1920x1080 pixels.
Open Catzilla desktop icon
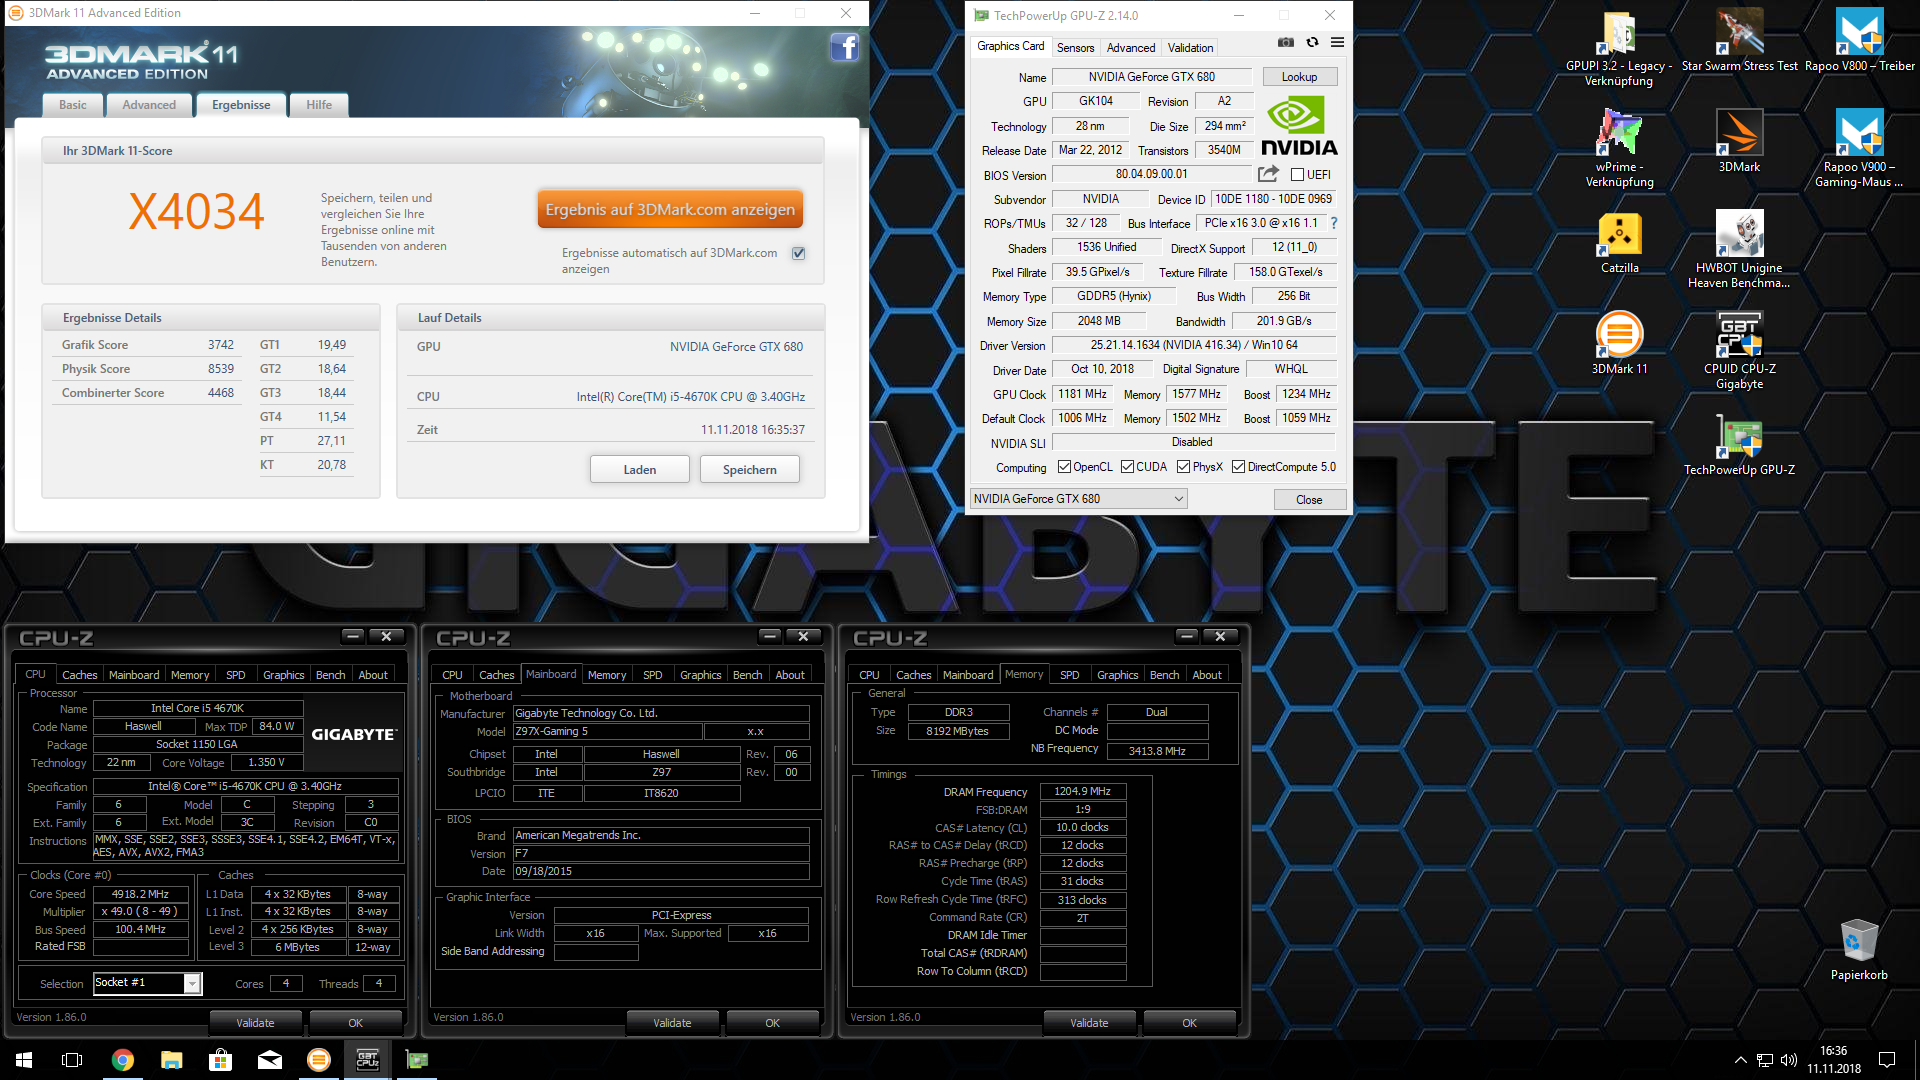(1619, 243)
